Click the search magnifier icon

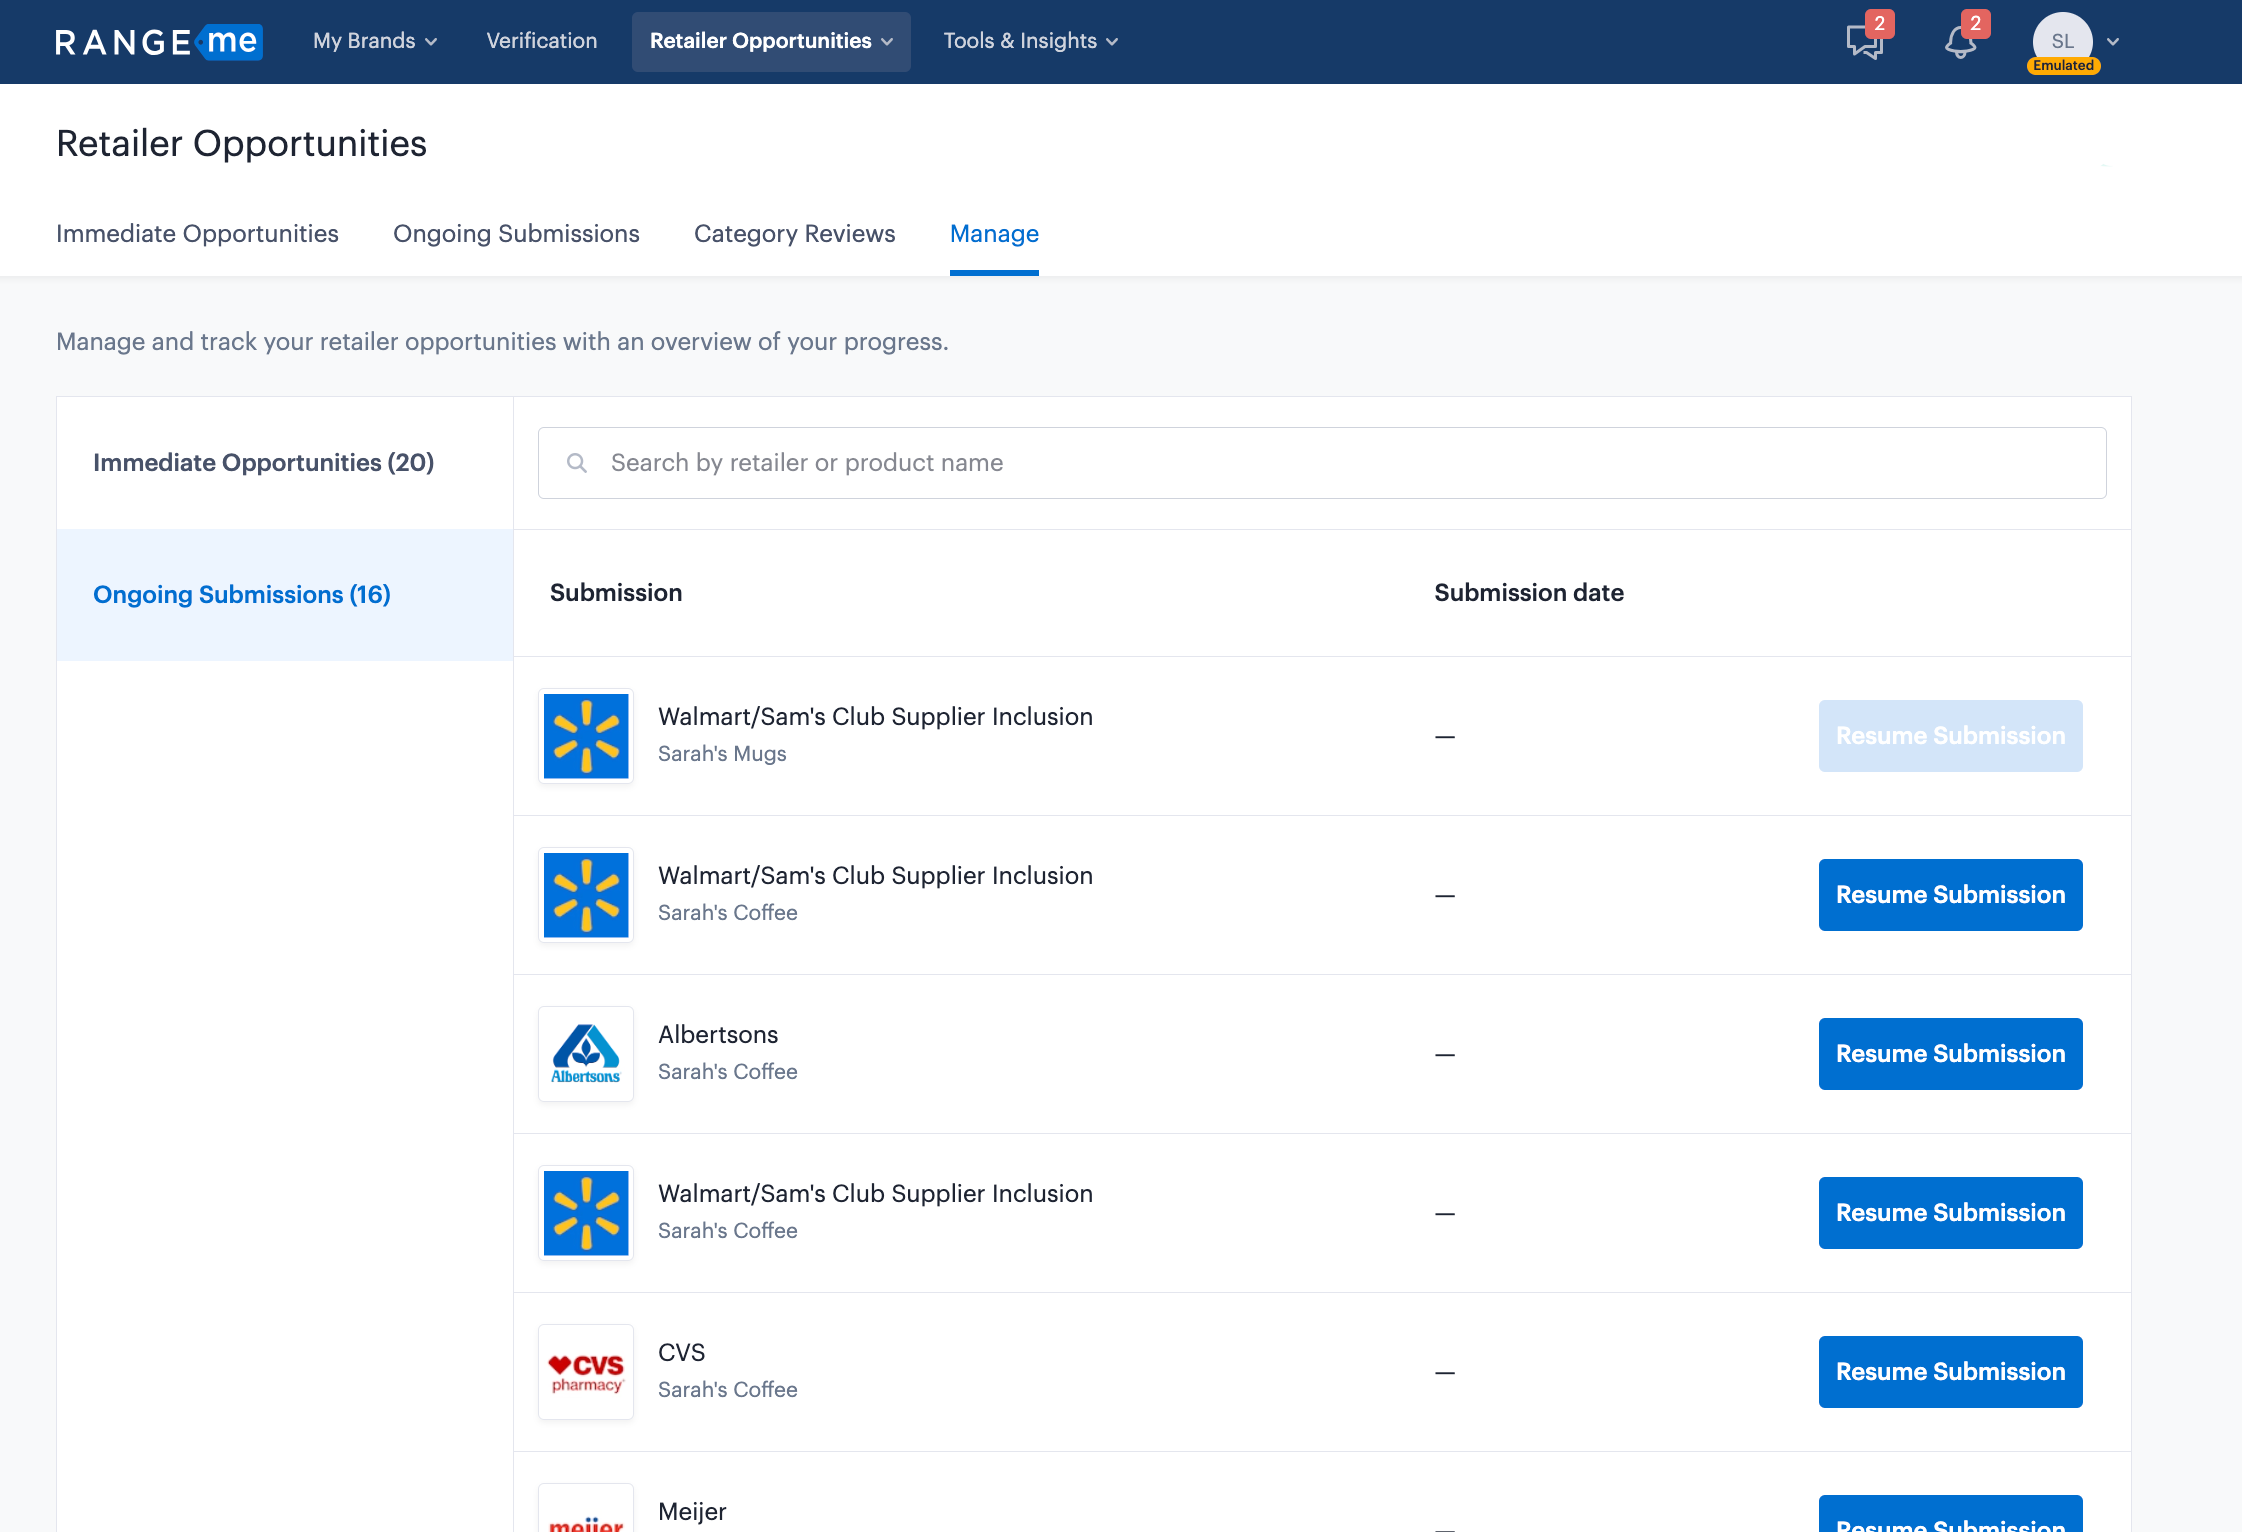[577, 463]
